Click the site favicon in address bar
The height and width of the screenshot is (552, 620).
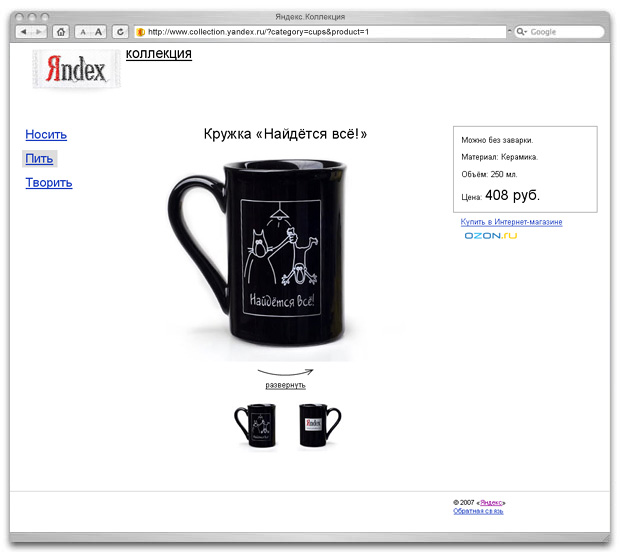(141, 32)
